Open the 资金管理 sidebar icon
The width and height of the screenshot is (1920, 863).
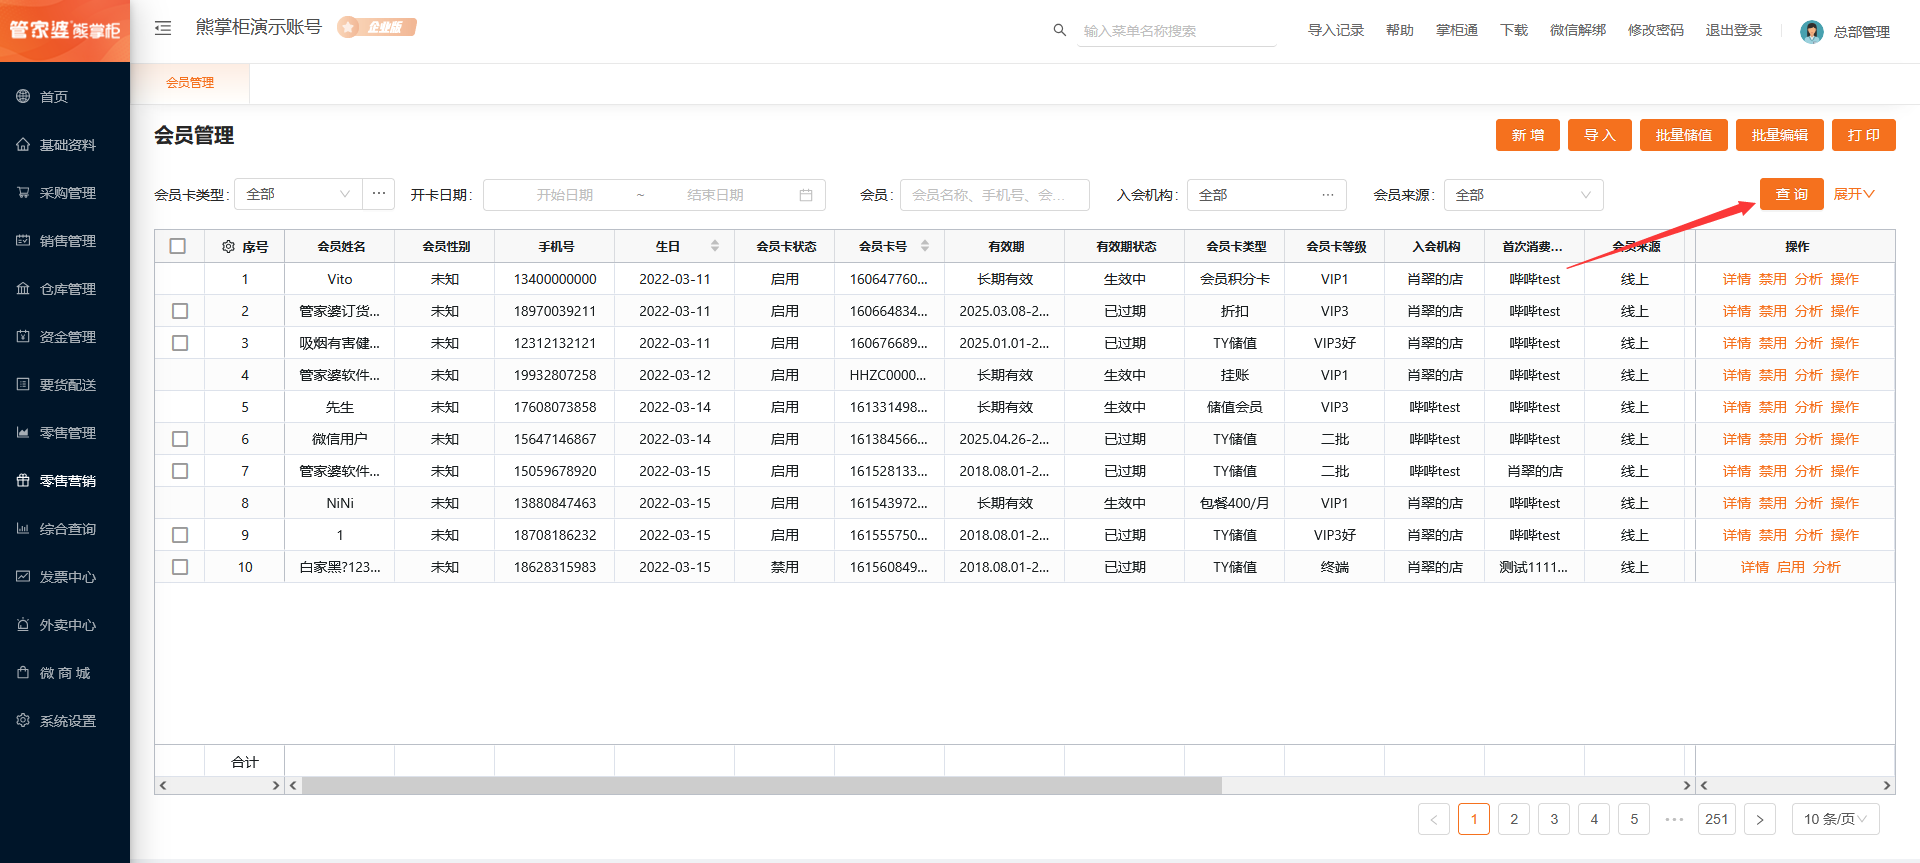pyautogui.click(x=23, y=336)
